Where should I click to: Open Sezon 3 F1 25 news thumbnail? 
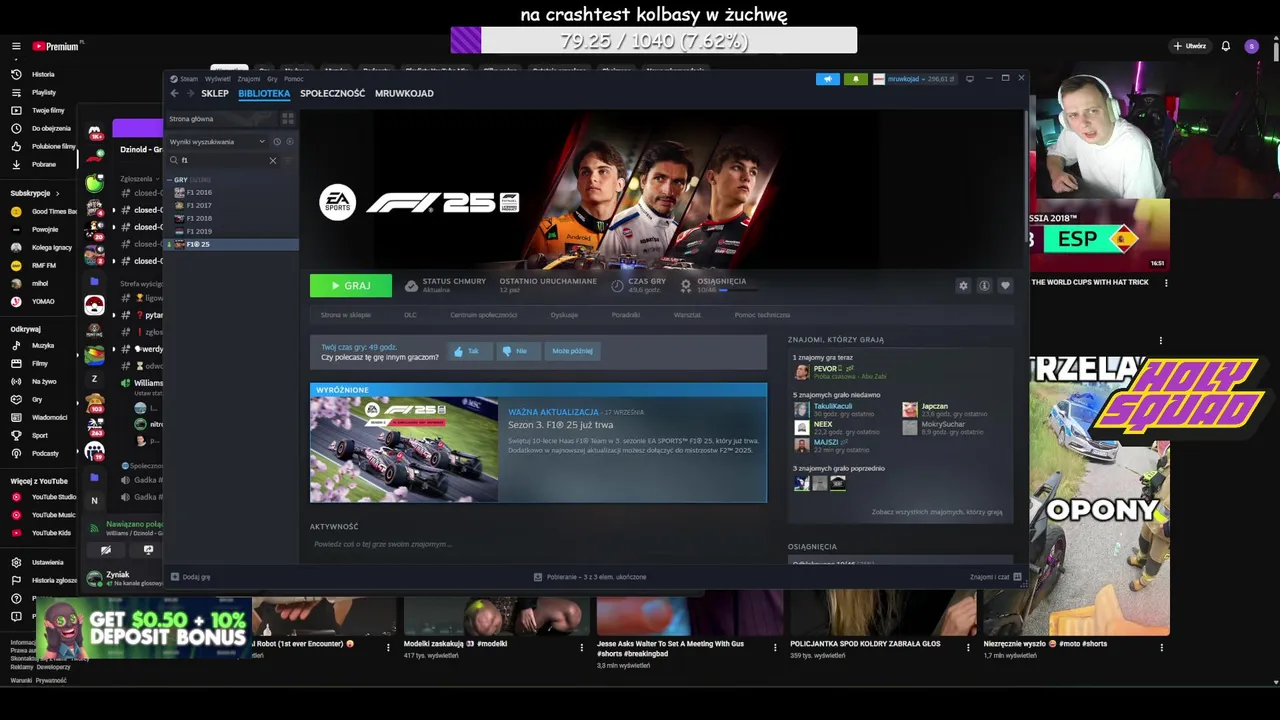click(404, 449)
